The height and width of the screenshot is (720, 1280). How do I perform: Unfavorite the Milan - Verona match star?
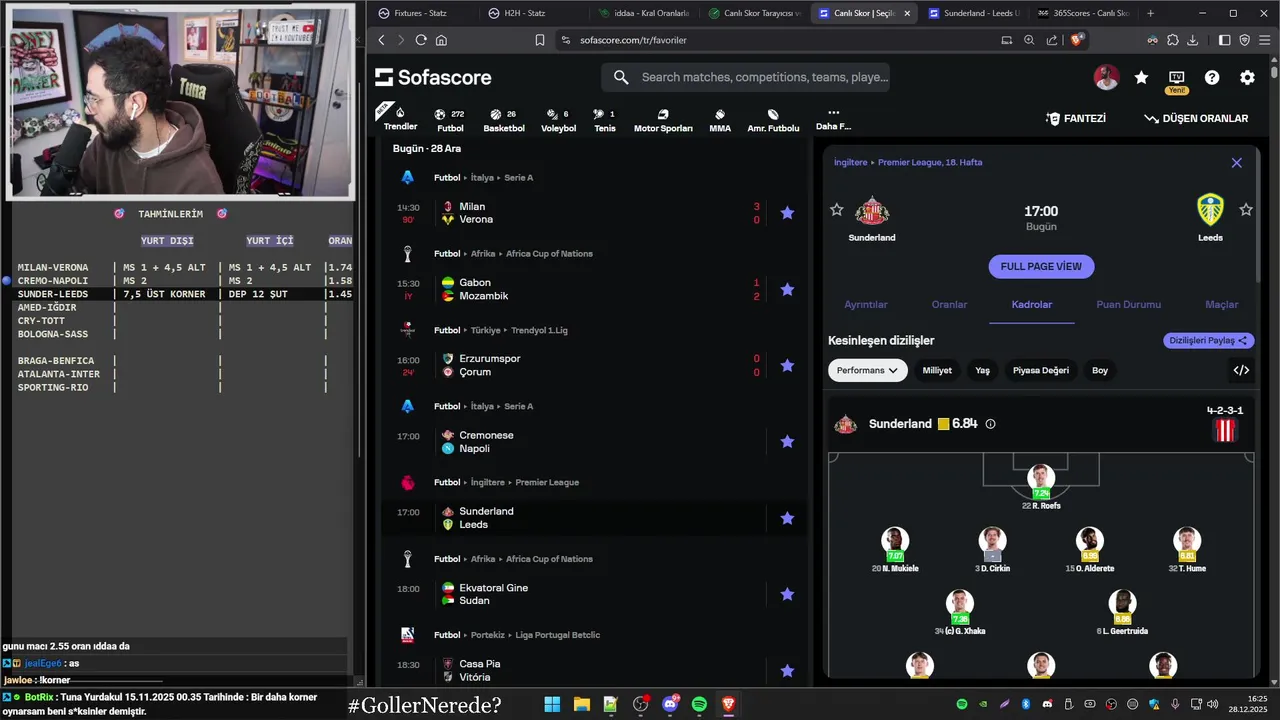click(x=787, y=213)
